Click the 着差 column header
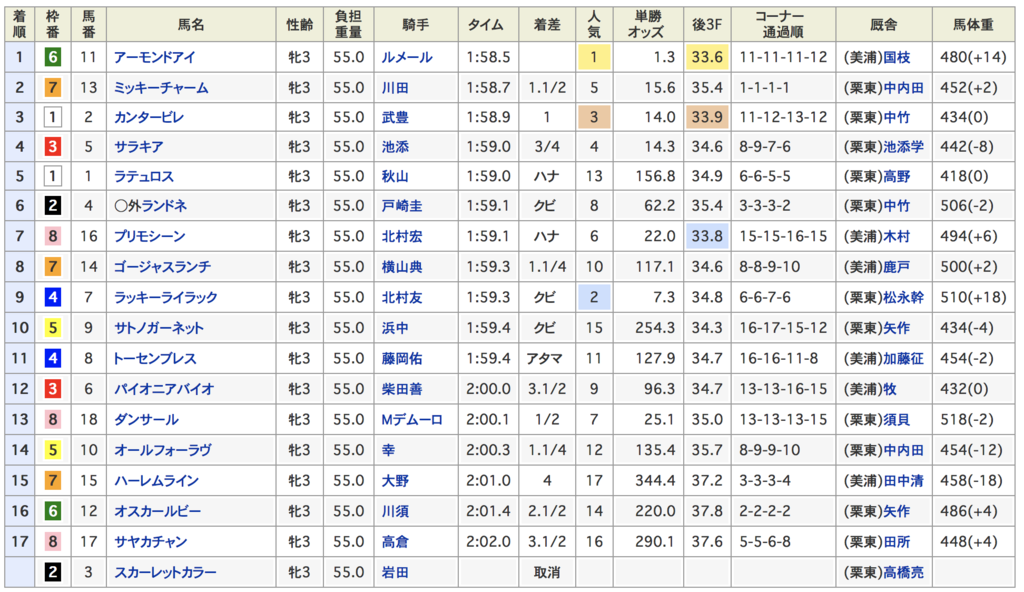The width and height of the screenshot is (1024, 592). [x=547, y=25]
